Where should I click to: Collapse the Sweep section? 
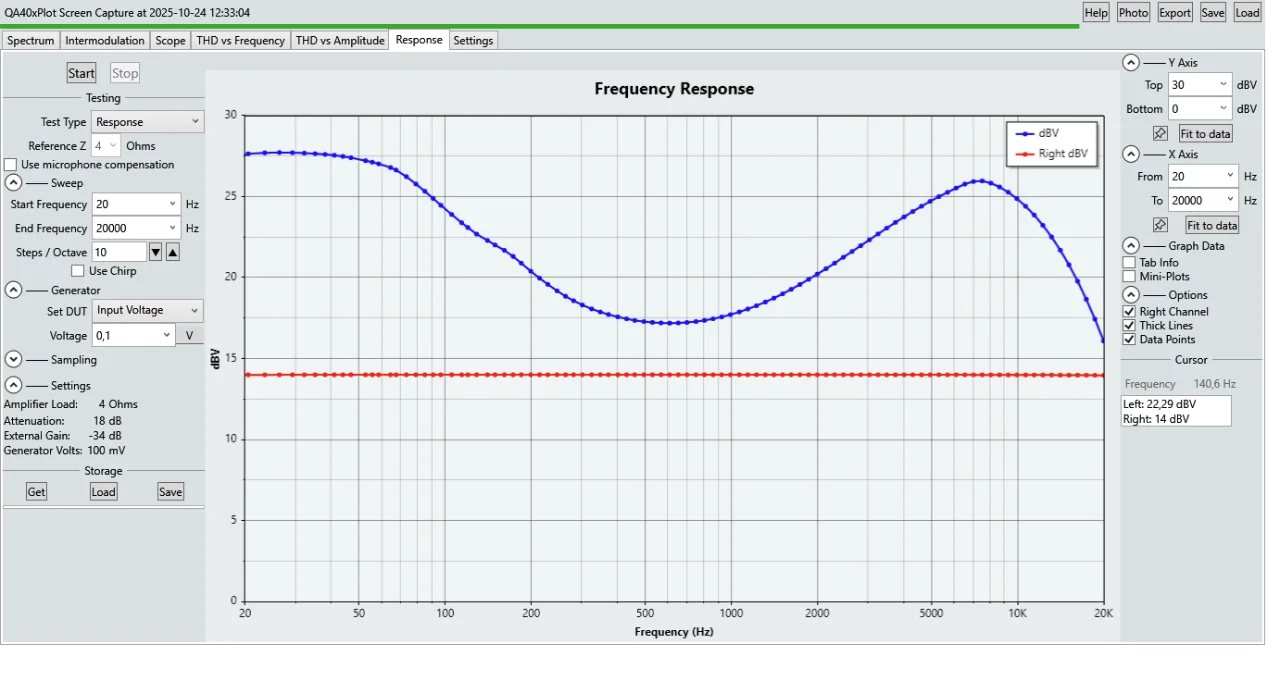[13, 182]
